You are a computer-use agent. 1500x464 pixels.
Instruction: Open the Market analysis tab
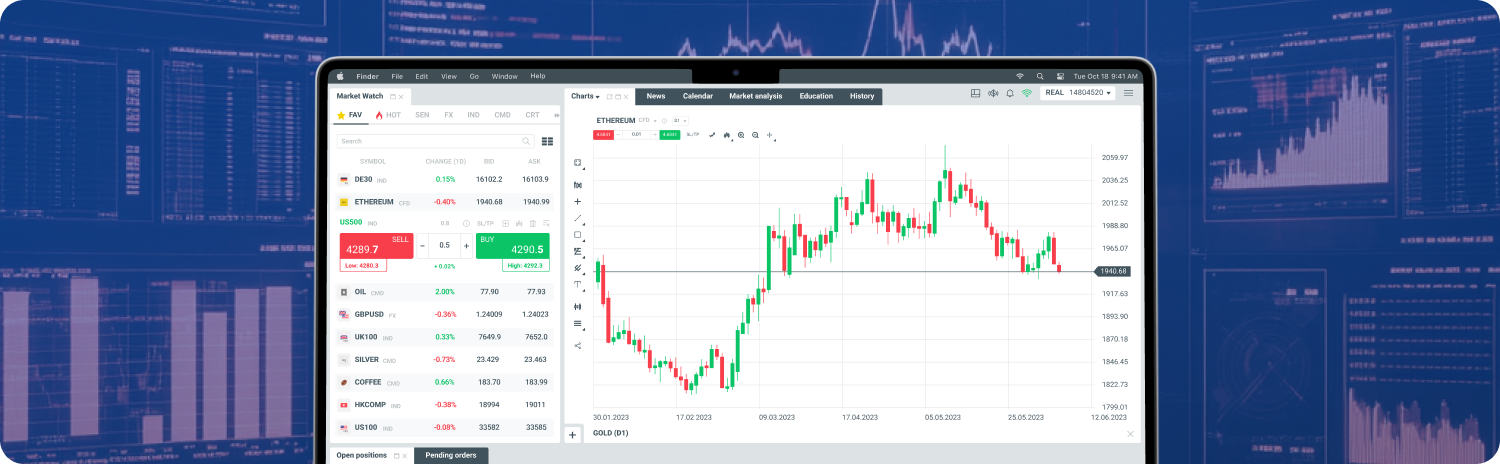pos(756,96)
